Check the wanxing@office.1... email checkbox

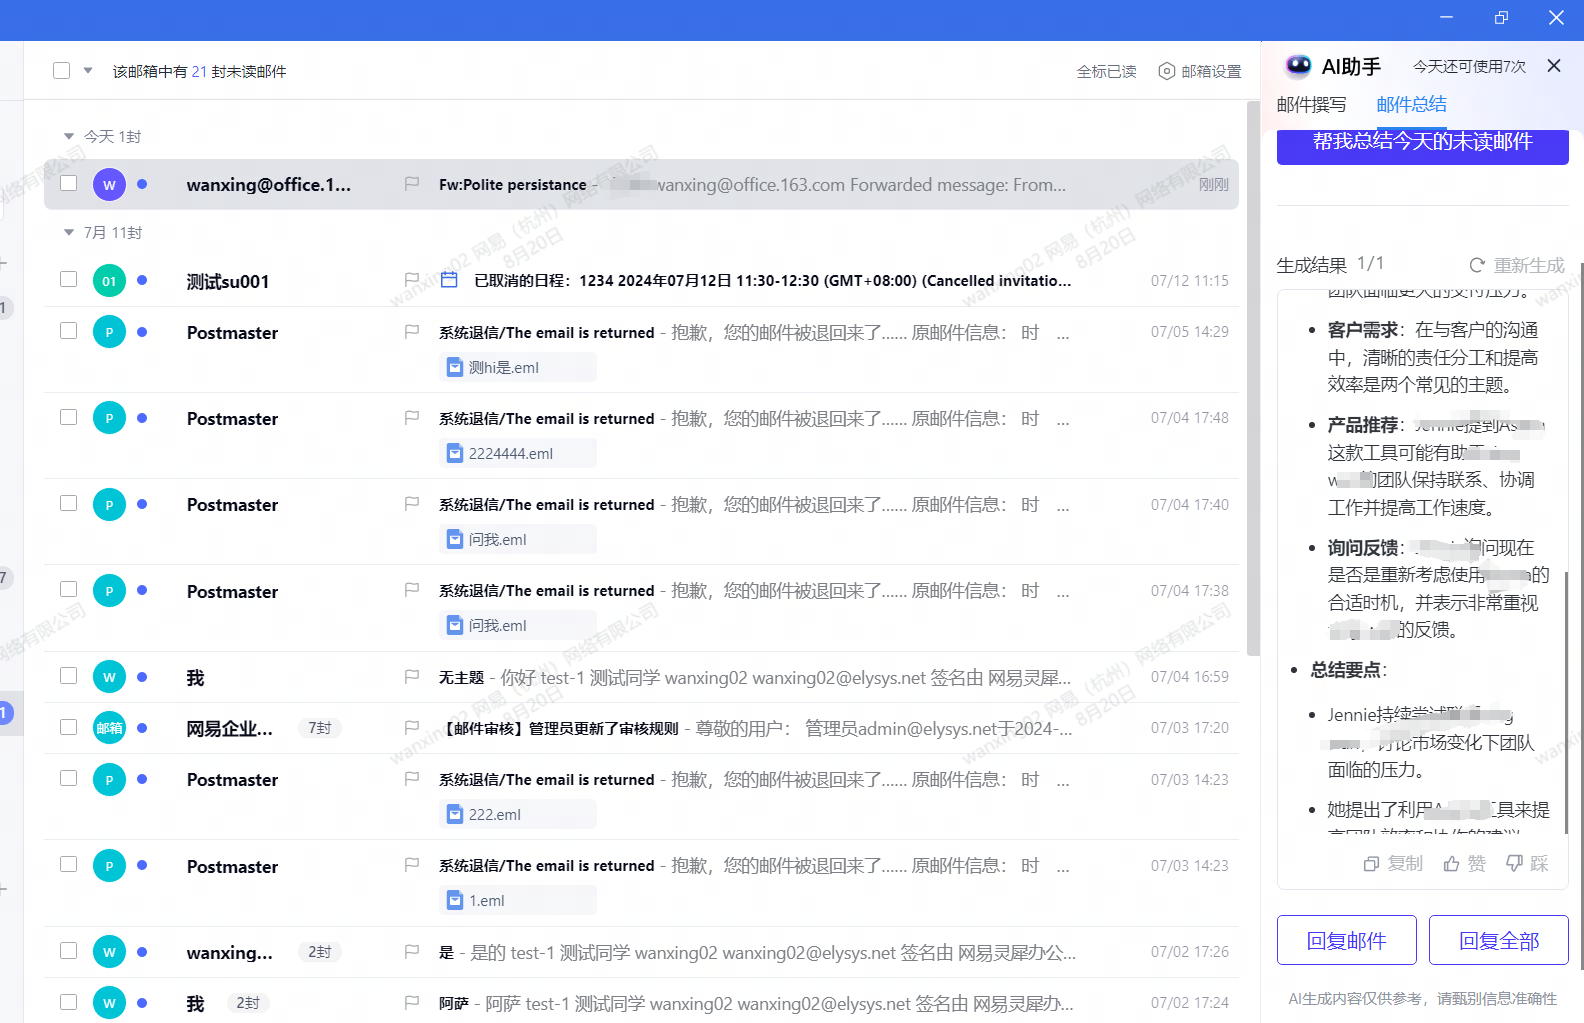(69, 183)
